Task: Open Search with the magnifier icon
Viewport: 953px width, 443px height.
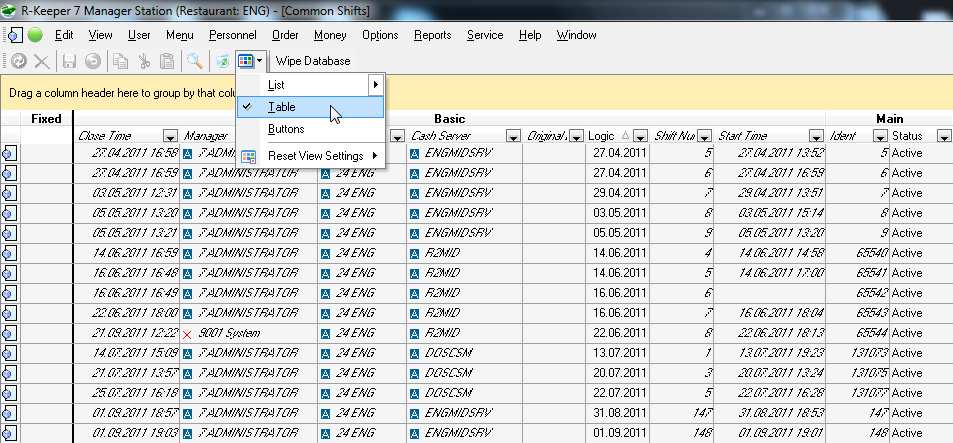Action: click(x=194, y=61)
